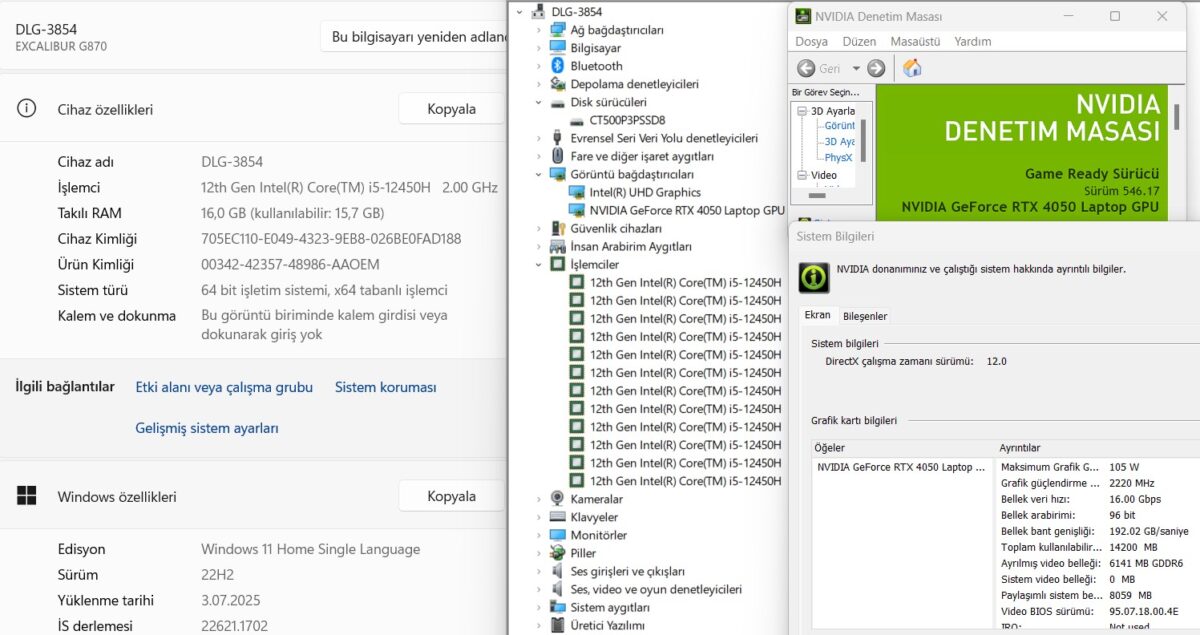Select NVIDIA GeForce RTX 4050 Laptop GPU device
Viewport: 1200px width, 635px height.
[x=686, y=210]
